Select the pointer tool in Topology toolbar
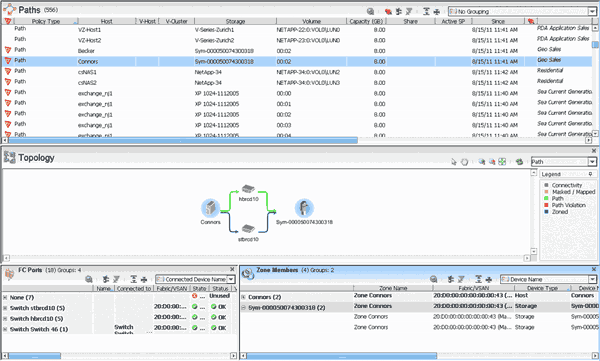This screenshot has height=361, width=600. point(454,162)
